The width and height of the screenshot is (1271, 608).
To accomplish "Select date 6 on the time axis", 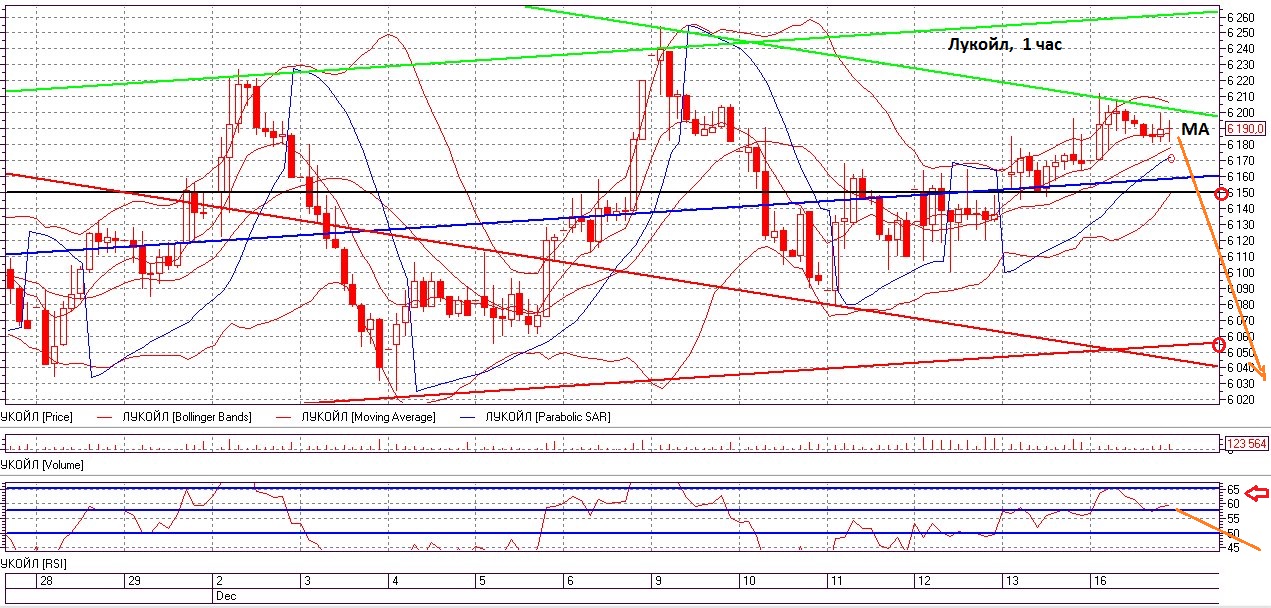I will point(570,581).
